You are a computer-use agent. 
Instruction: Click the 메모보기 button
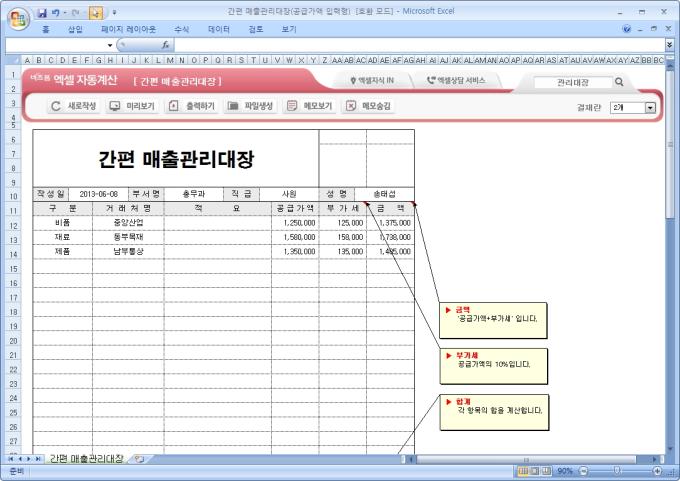(x=309, y=106)
